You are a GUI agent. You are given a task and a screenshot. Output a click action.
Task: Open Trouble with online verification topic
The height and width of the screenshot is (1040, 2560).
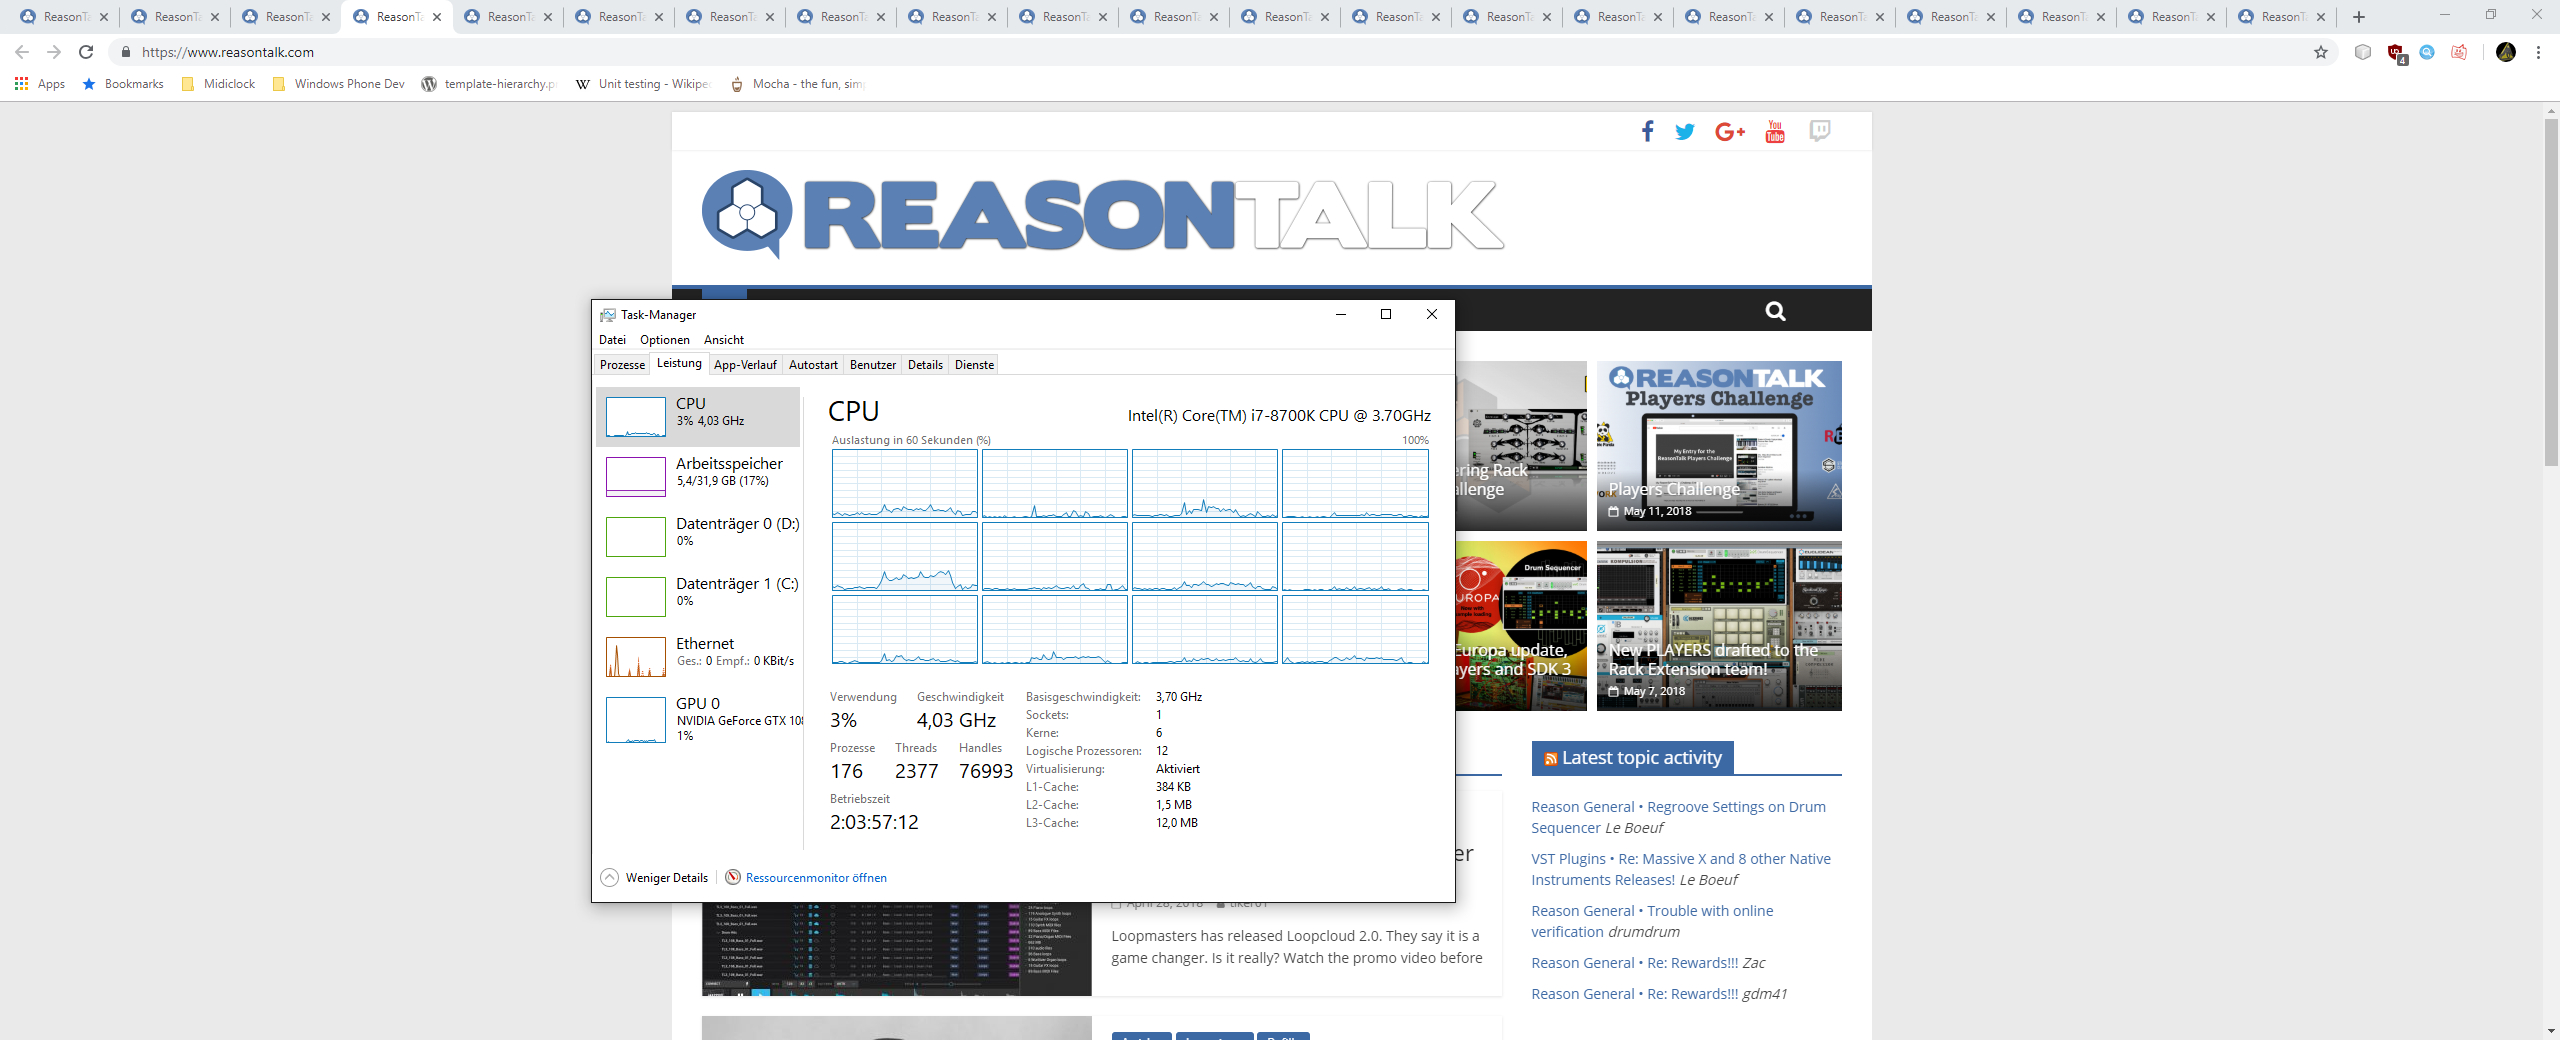tap(1652, 921)
